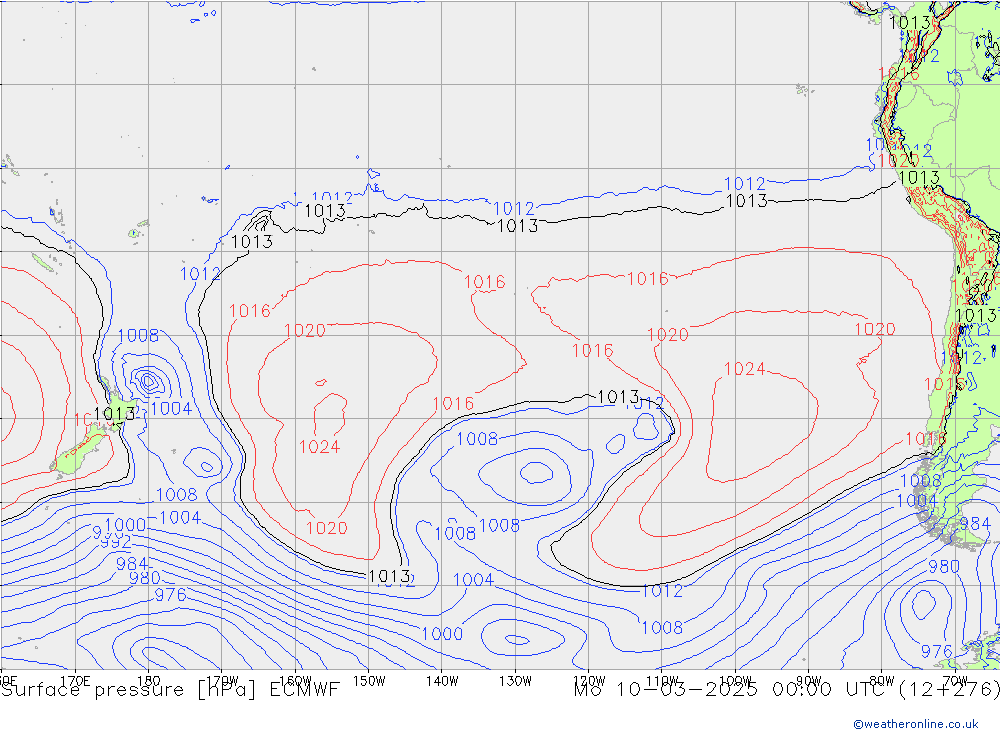
Task: Click the 1004 label east of New Zealand's North Island
Action: click(171, 408)
